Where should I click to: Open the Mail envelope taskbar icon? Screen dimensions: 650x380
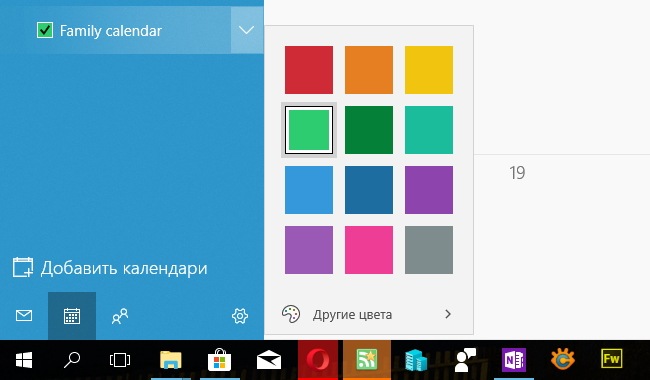[x=269, y=360]
